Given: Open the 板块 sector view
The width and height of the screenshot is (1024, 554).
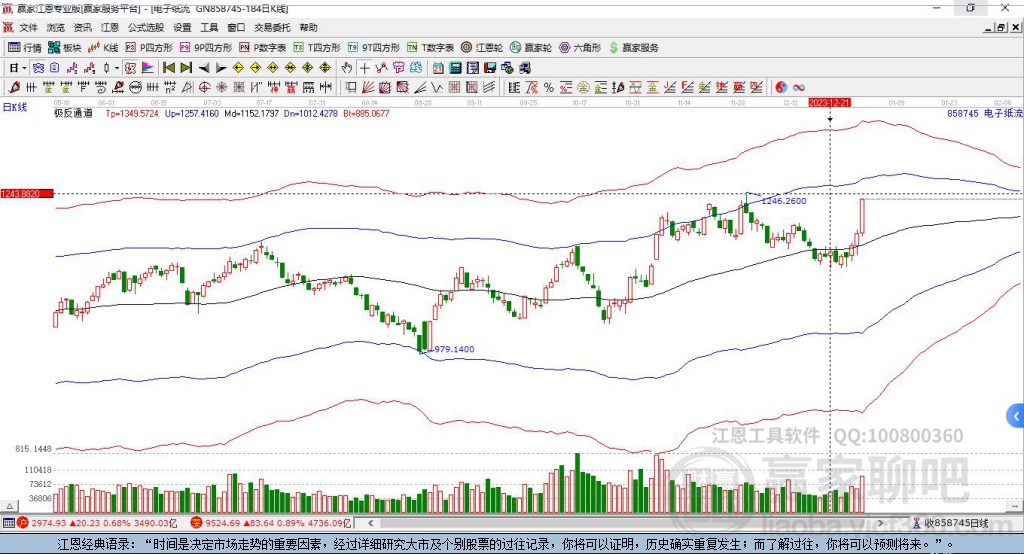Looking at the screenshot, I should [x=64, y=48].
